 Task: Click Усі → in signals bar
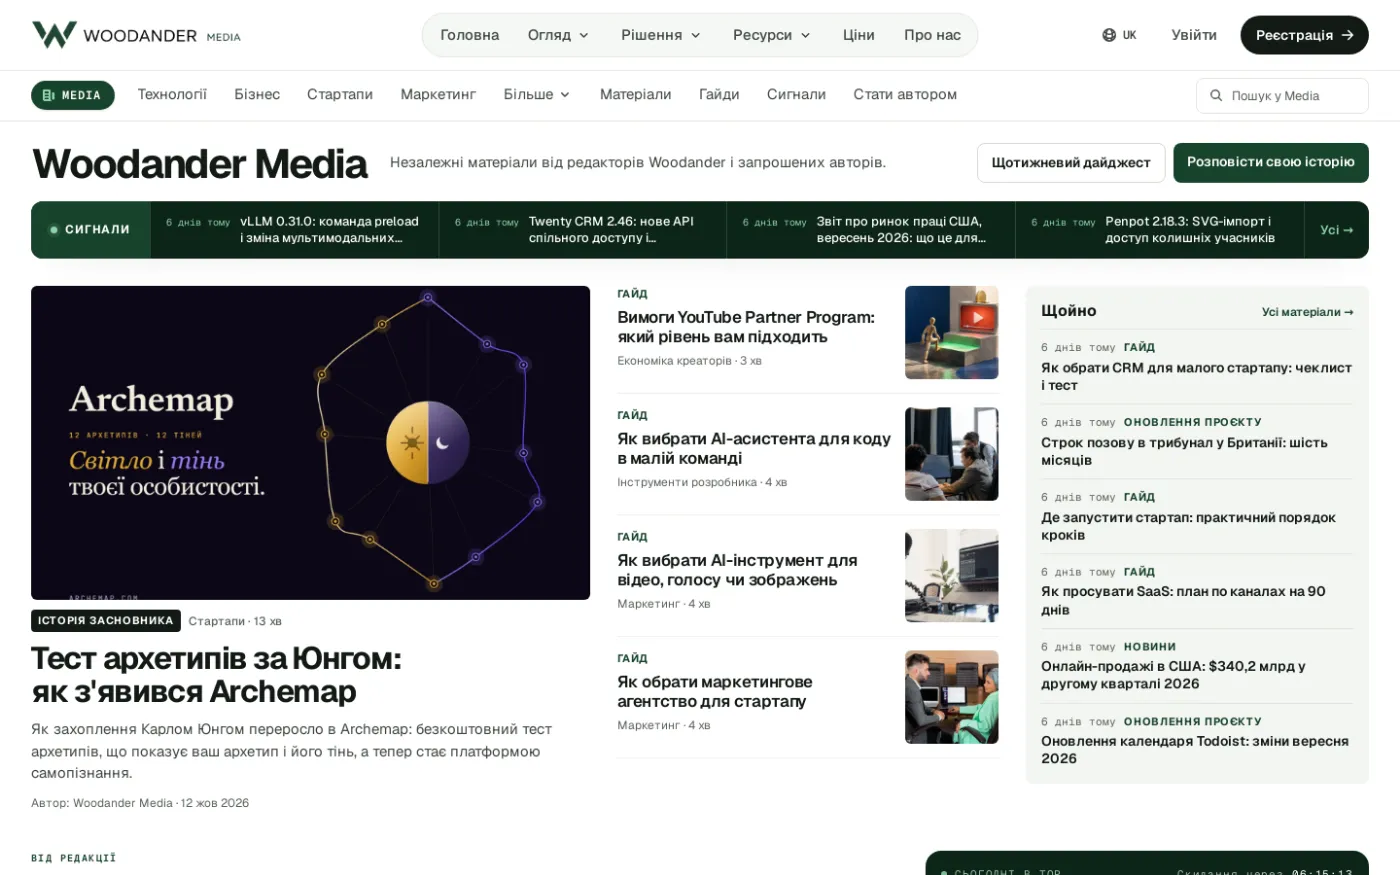pos(1336,230)
